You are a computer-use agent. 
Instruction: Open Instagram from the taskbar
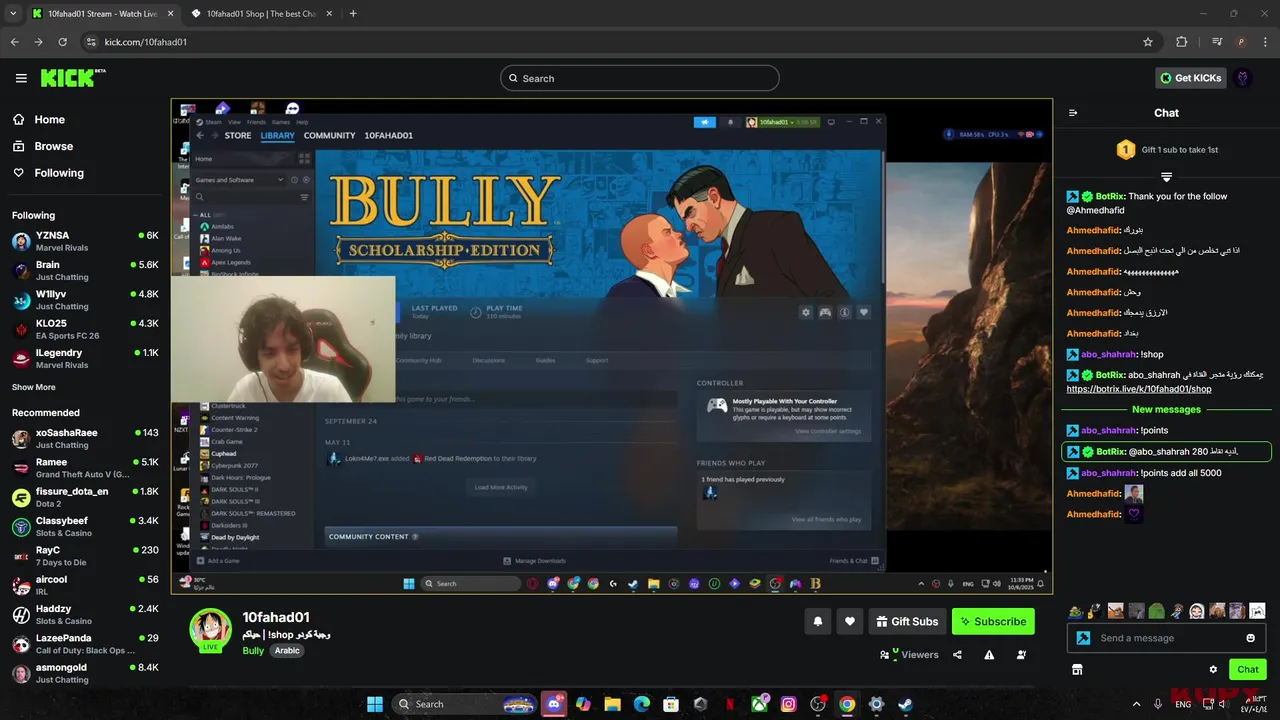click(x=789, y=704)
